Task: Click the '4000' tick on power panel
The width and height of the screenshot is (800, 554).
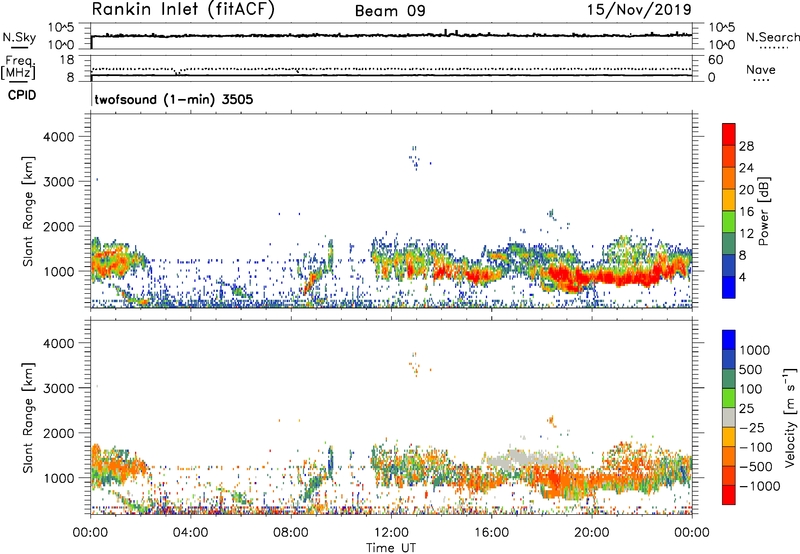Action: 59,137
